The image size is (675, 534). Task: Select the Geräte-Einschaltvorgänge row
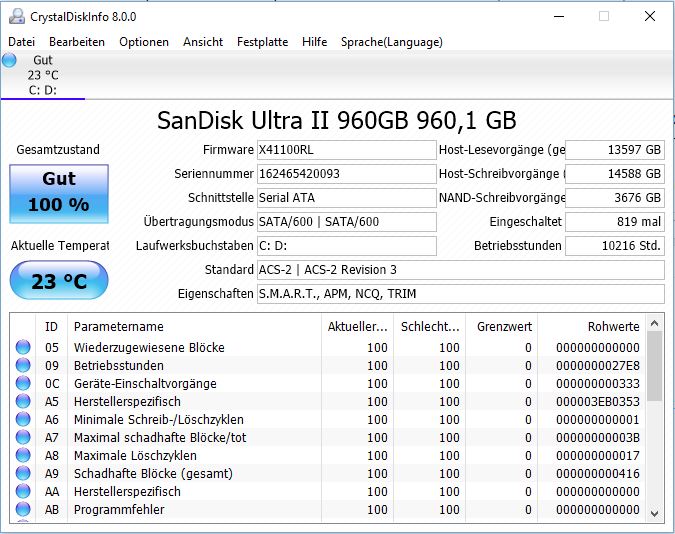pos(328,384)
